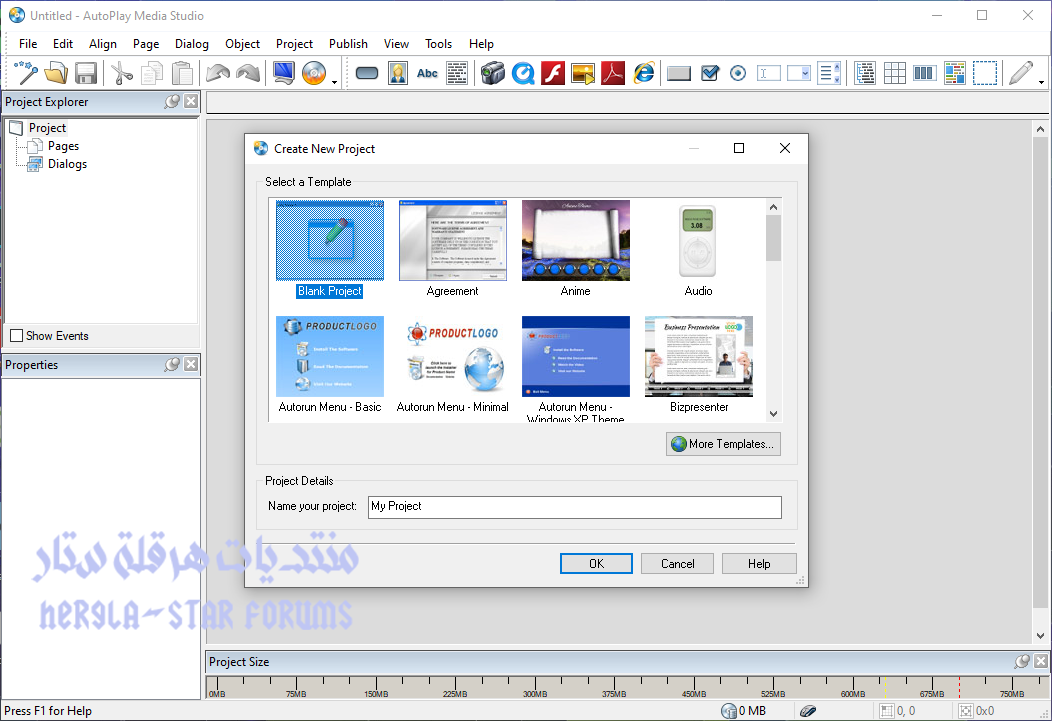Focus the Name your project field

(x=575, y=506)
